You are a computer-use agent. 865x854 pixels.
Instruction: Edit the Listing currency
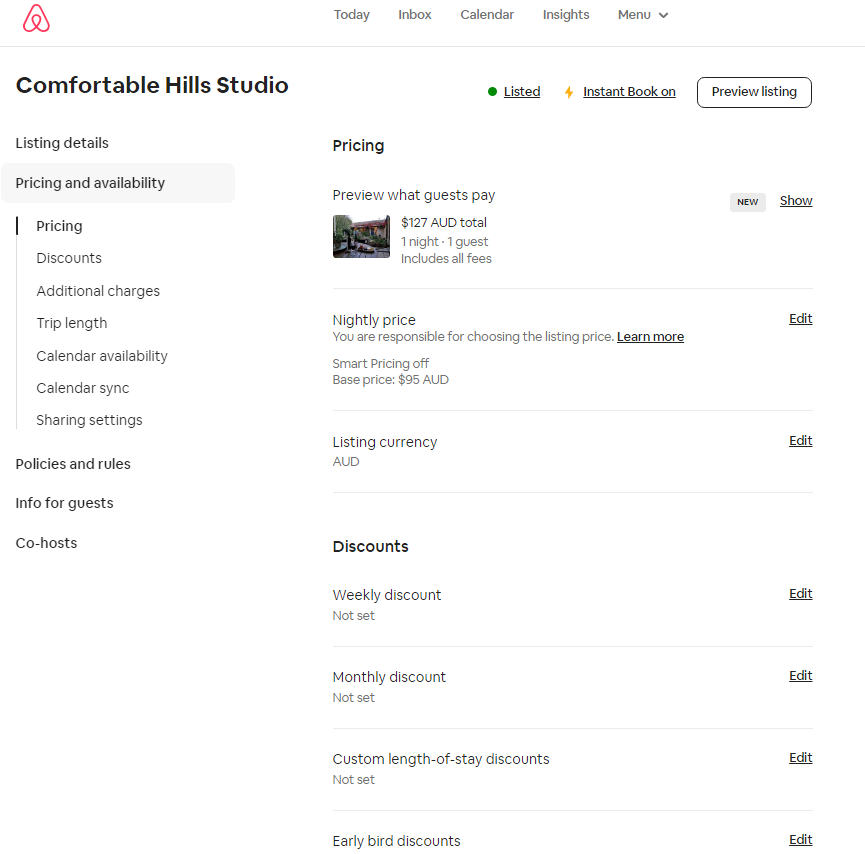(x=800, y=441)
